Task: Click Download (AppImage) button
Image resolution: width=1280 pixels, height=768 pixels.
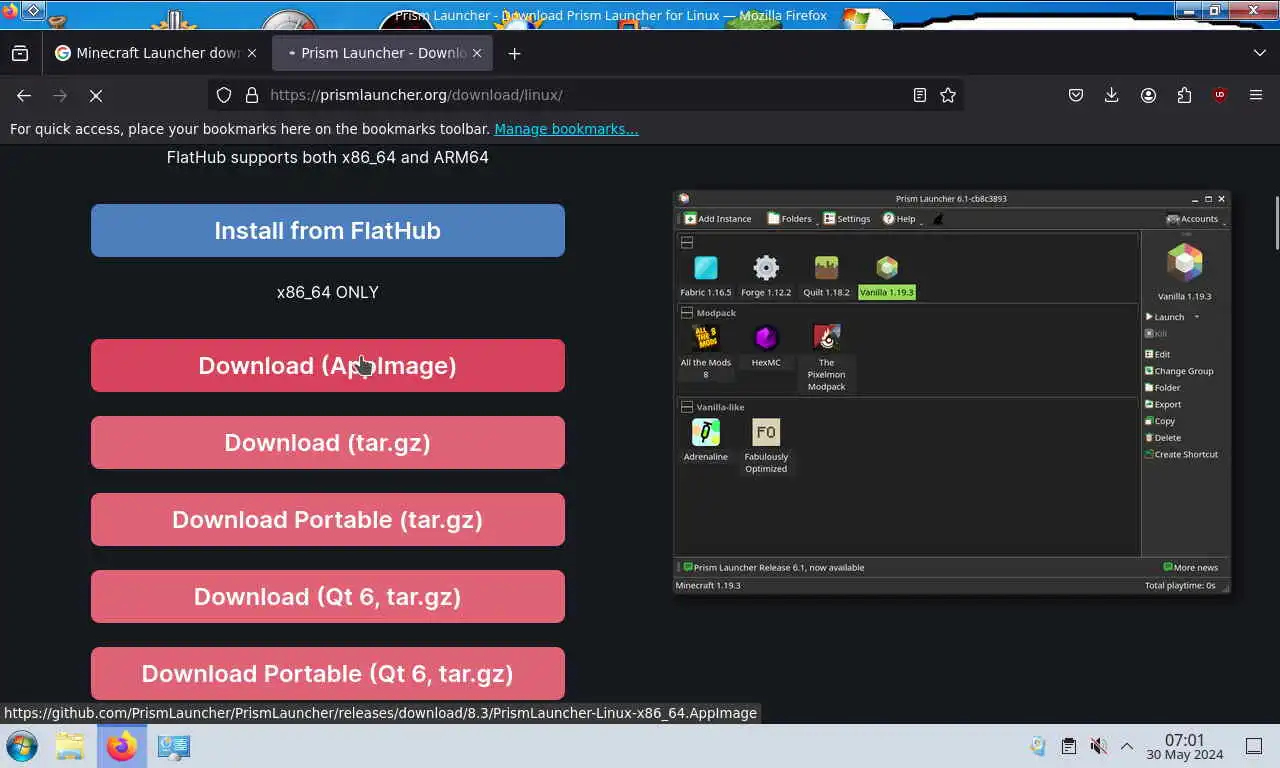Action: click(x=328, y=365)
